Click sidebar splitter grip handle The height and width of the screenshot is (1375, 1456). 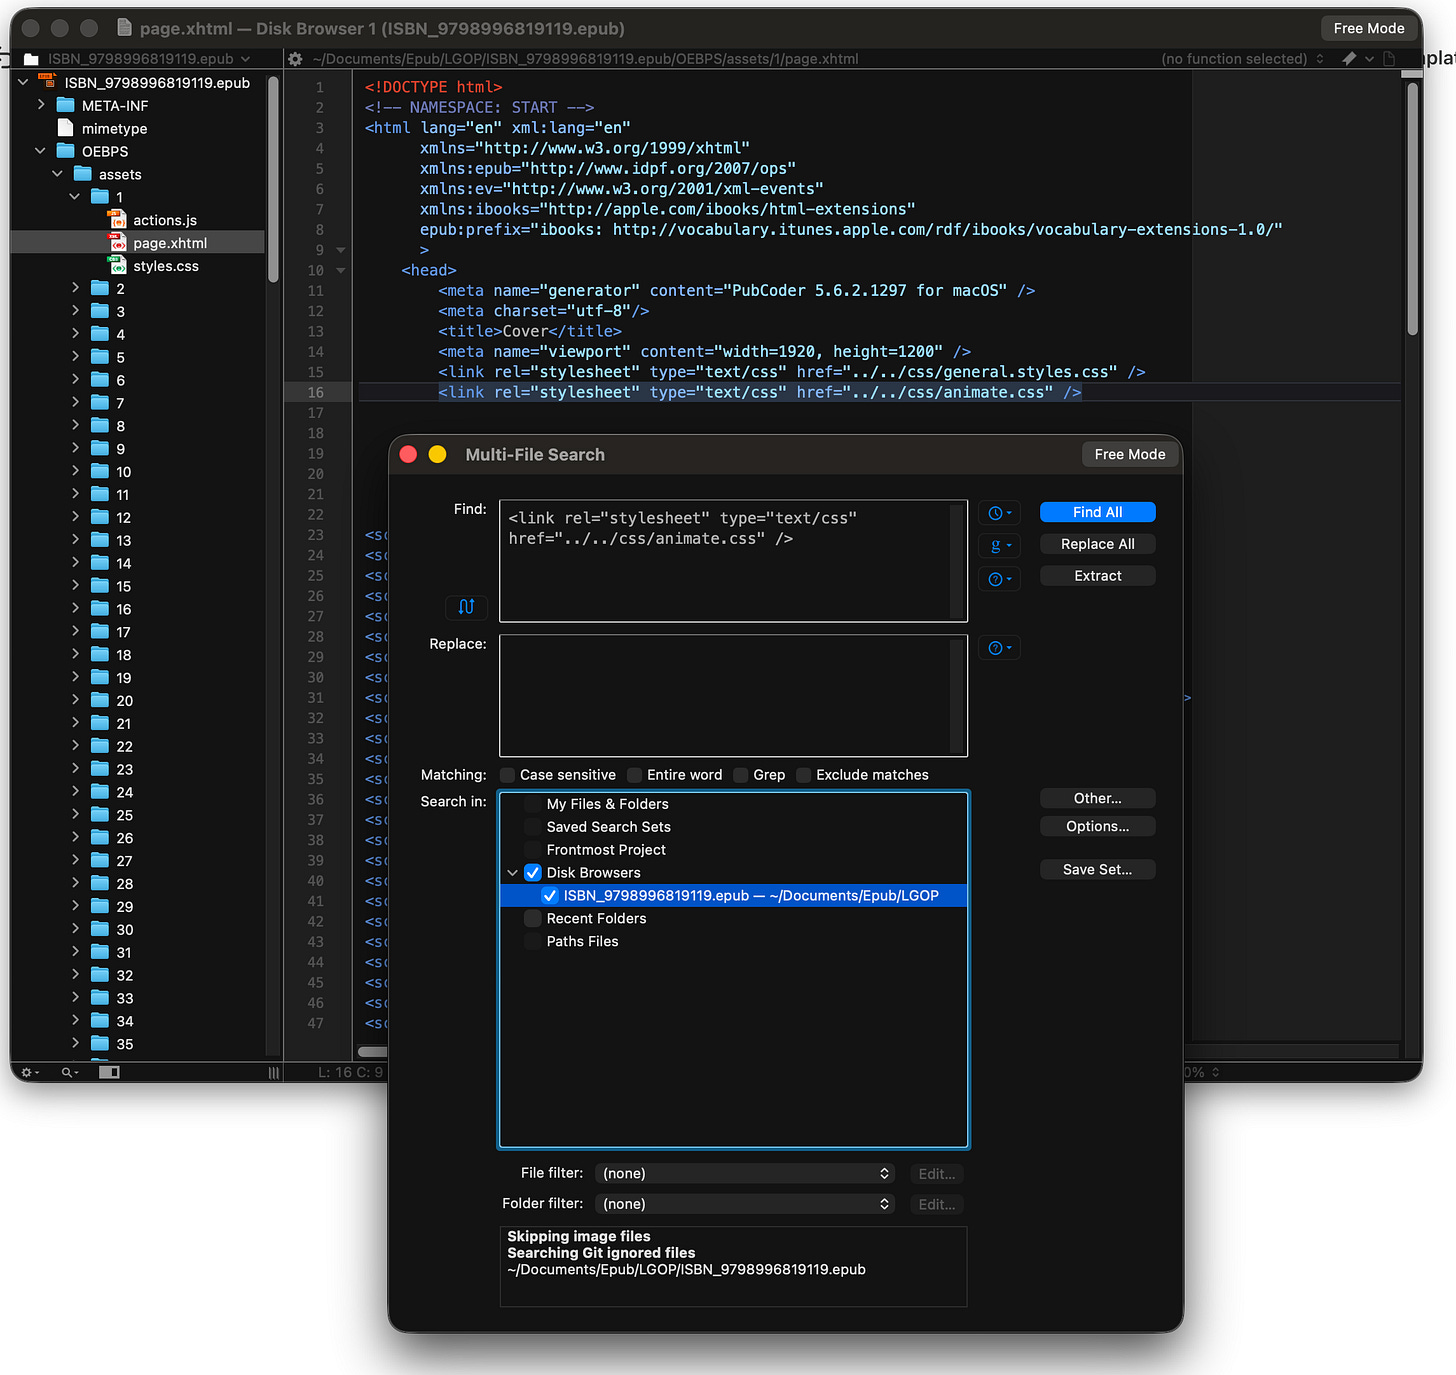pos(274,1072)
